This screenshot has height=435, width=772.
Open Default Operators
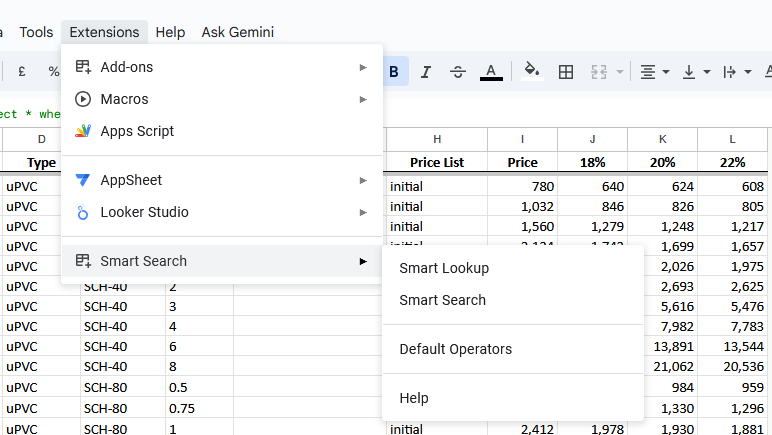(513, 349)
